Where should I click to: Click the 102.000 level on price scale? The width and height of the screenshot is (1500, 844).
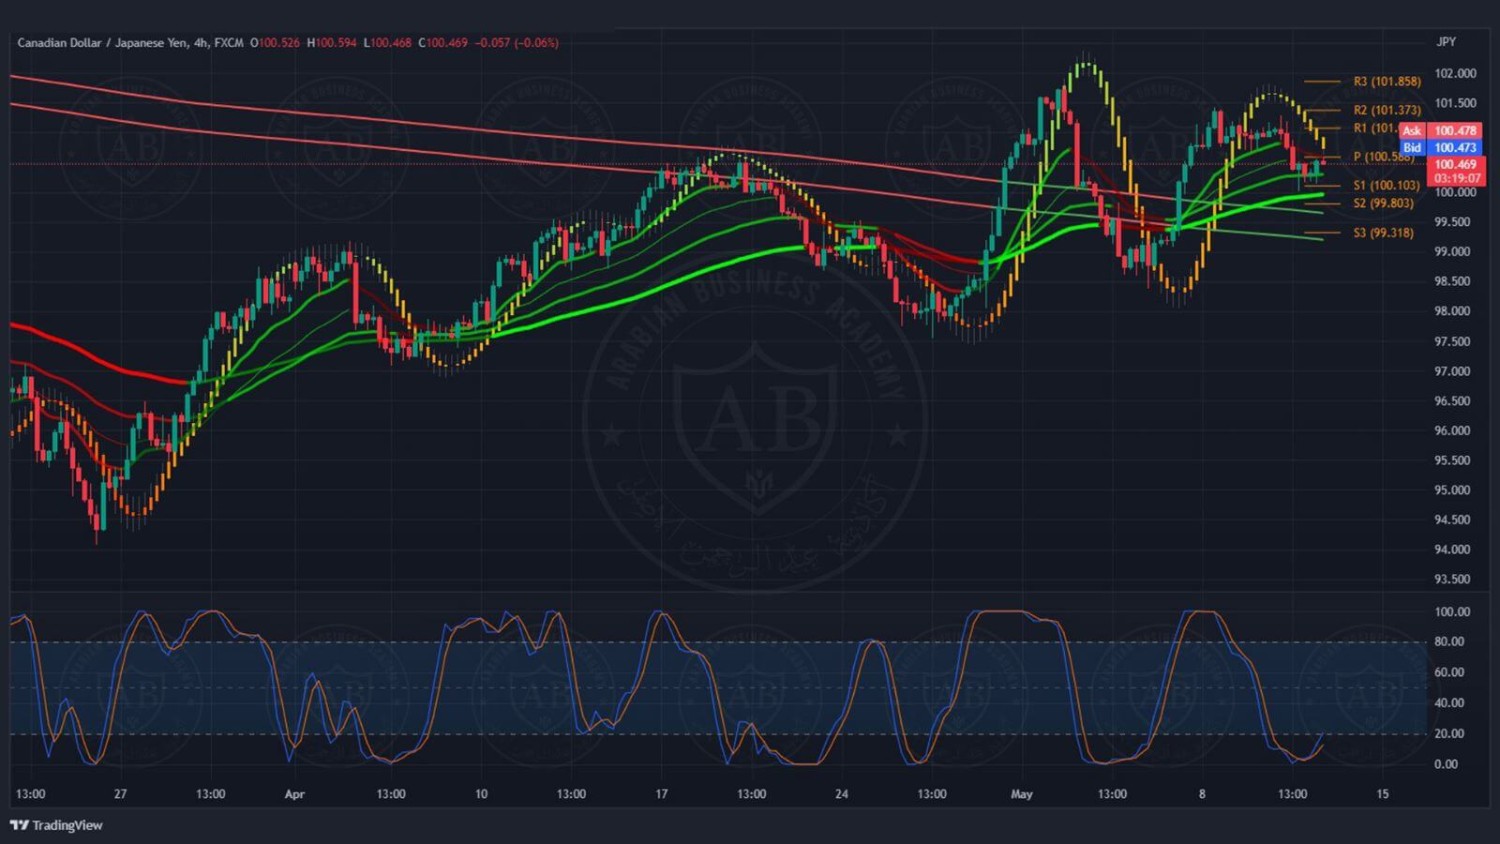click(1455, 74)
